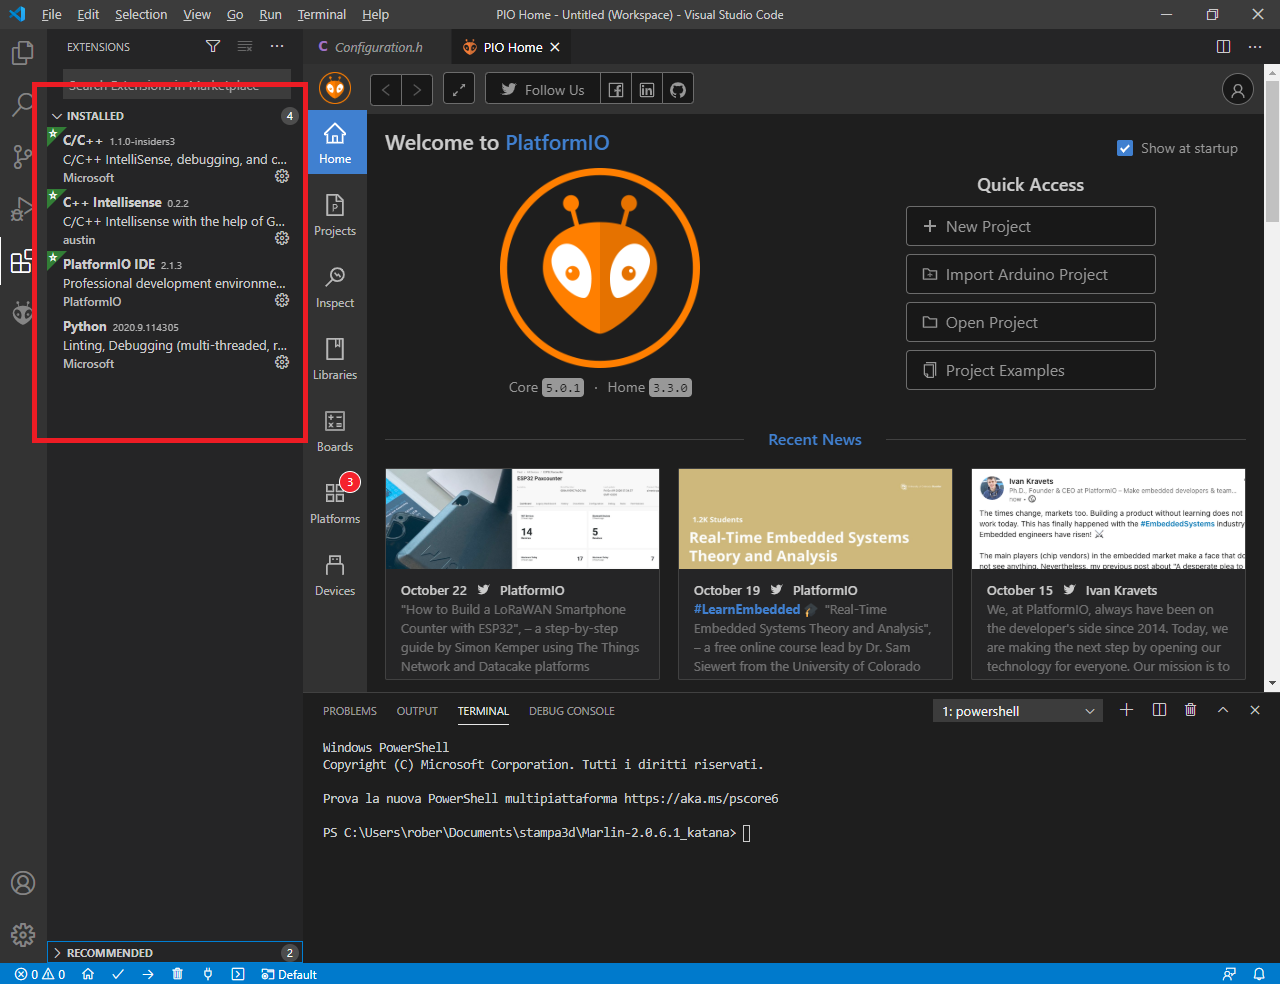
Task: Expand the RECOMMENDED extensions section
Action: point(109,953)
